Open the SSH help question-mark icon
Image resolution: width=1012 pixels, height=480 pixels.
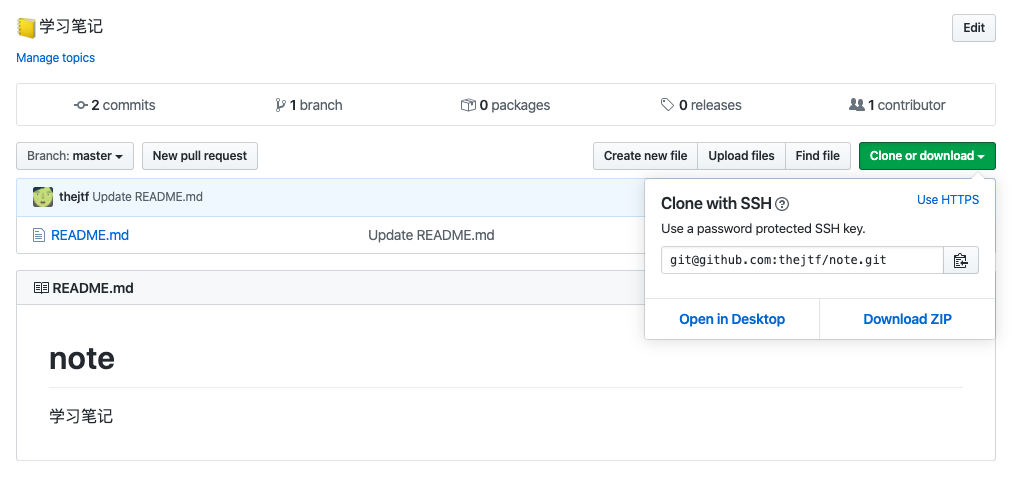782,205
